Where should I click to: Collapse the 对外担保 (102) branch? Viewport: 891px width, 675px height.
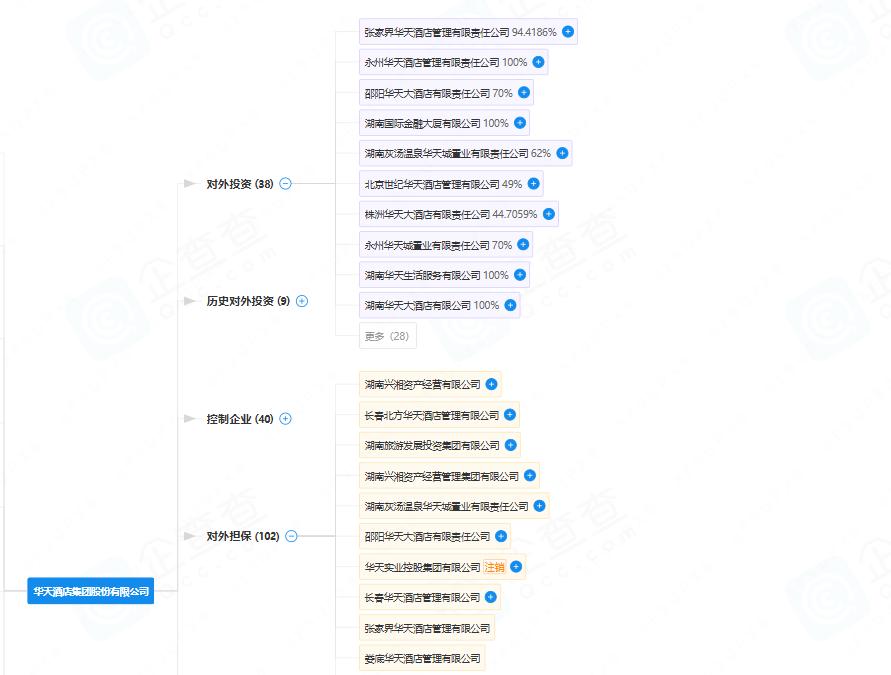coord(291,536)
